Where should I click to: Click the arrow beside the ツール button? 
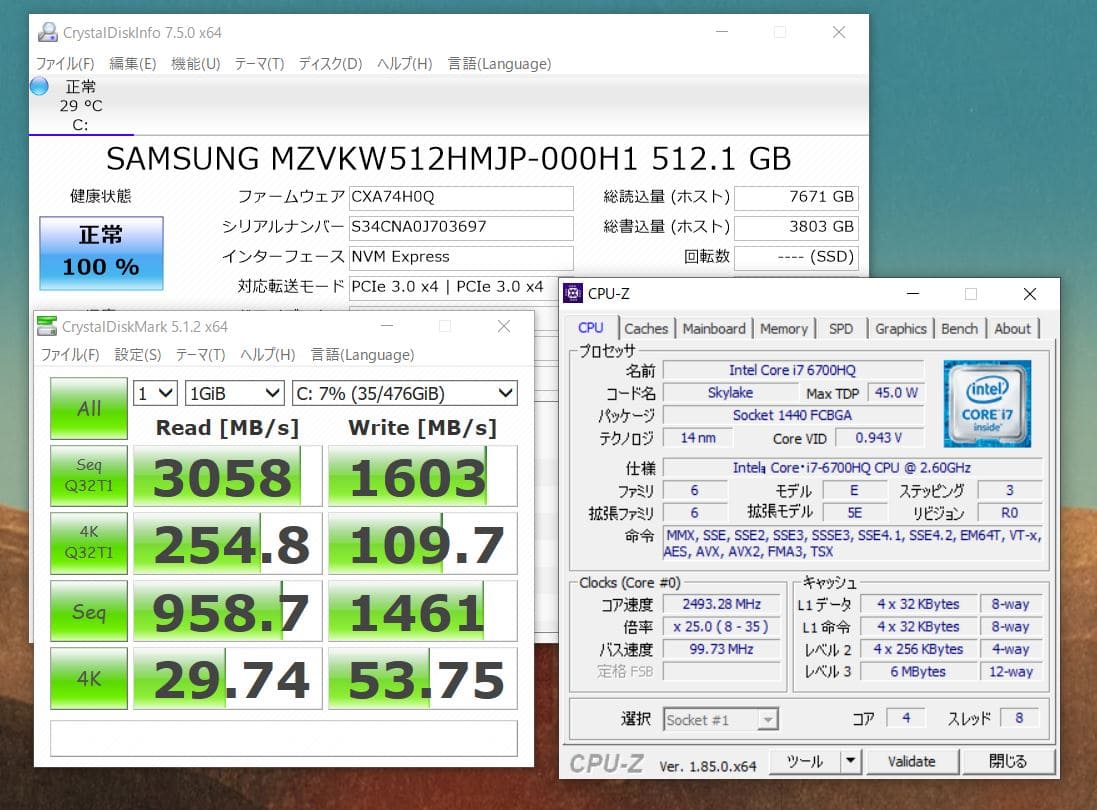click(x=850, y=761)
